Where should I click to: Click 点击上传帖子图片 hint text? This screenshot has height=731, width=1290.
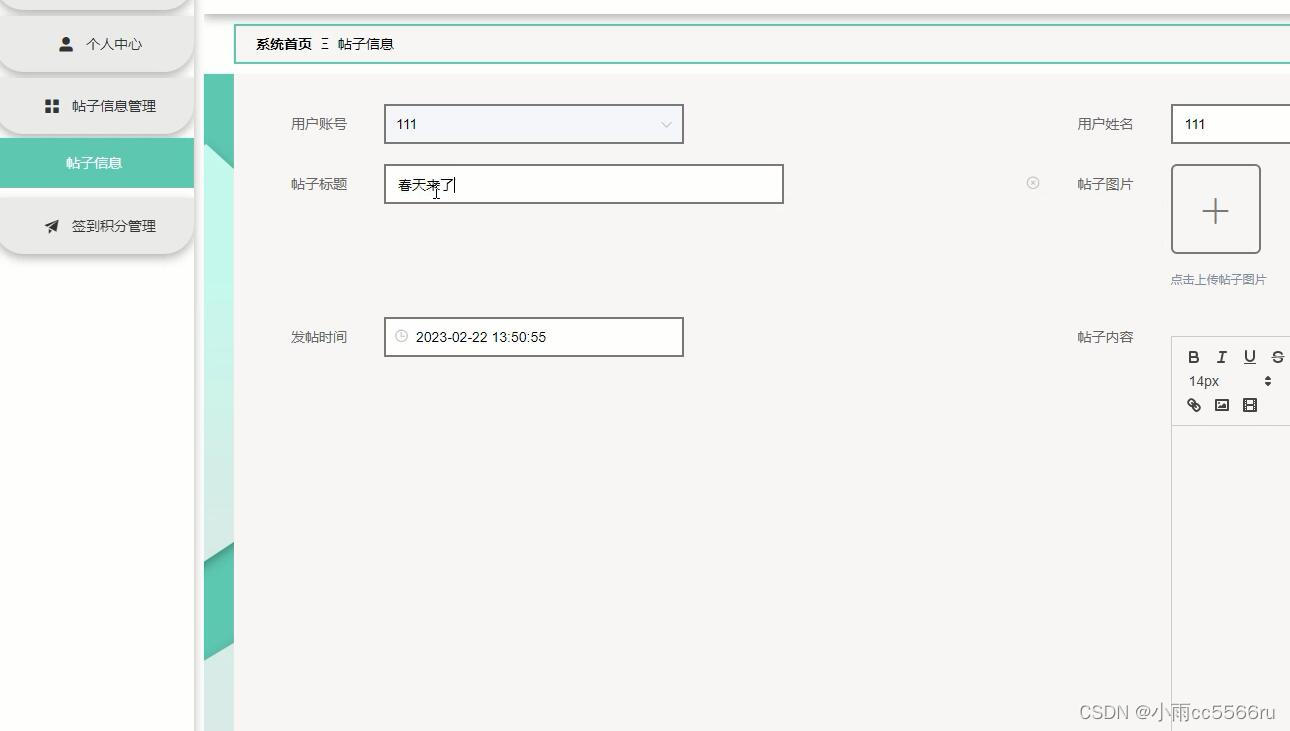tap(1218, 280)
